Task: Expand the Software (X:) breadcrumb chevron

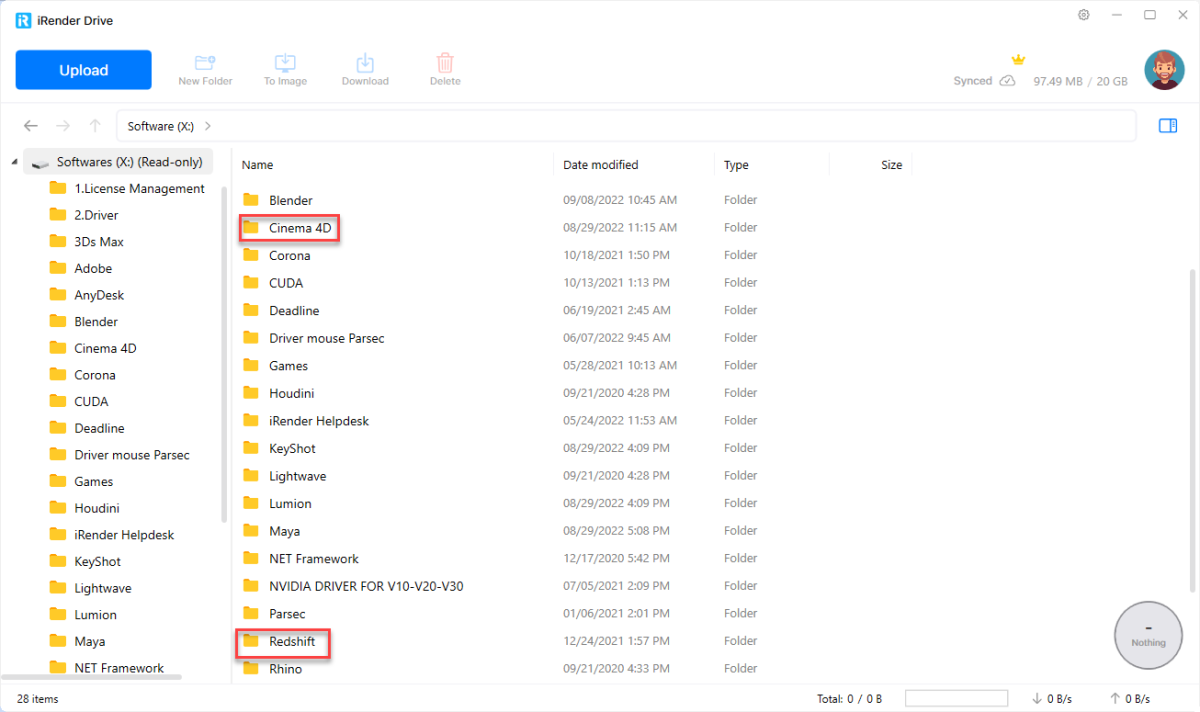Action: [x=208, y=126]
